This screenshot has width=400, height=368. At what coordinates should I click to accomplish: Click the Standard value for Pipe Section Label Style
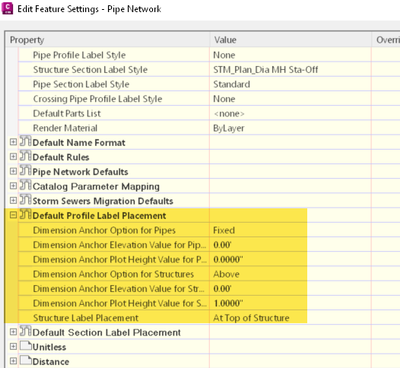(x=232, y=84)
